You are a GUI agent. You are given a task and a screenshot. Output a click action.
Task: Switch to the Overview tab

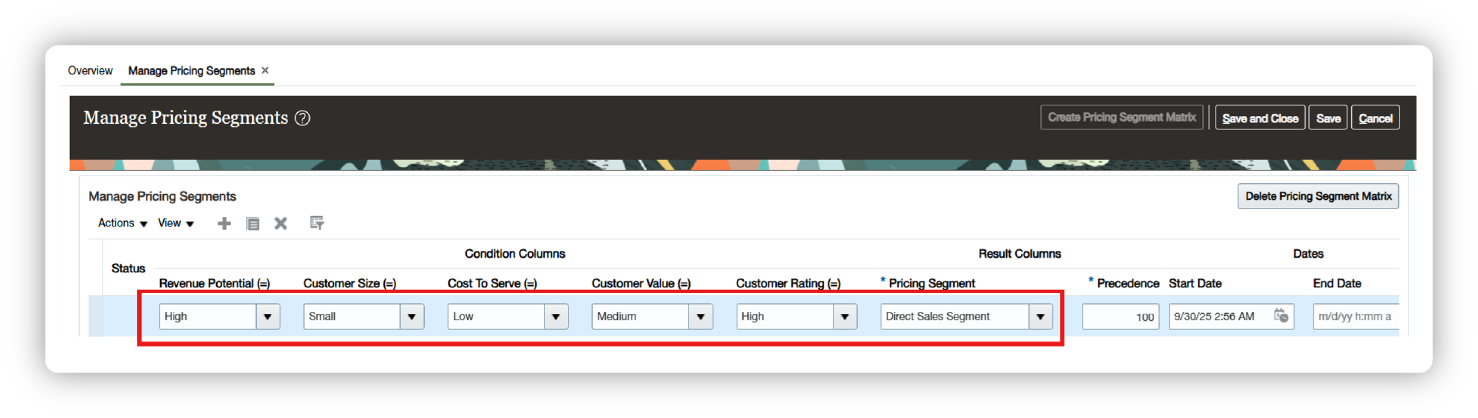[x=90, y=71]
